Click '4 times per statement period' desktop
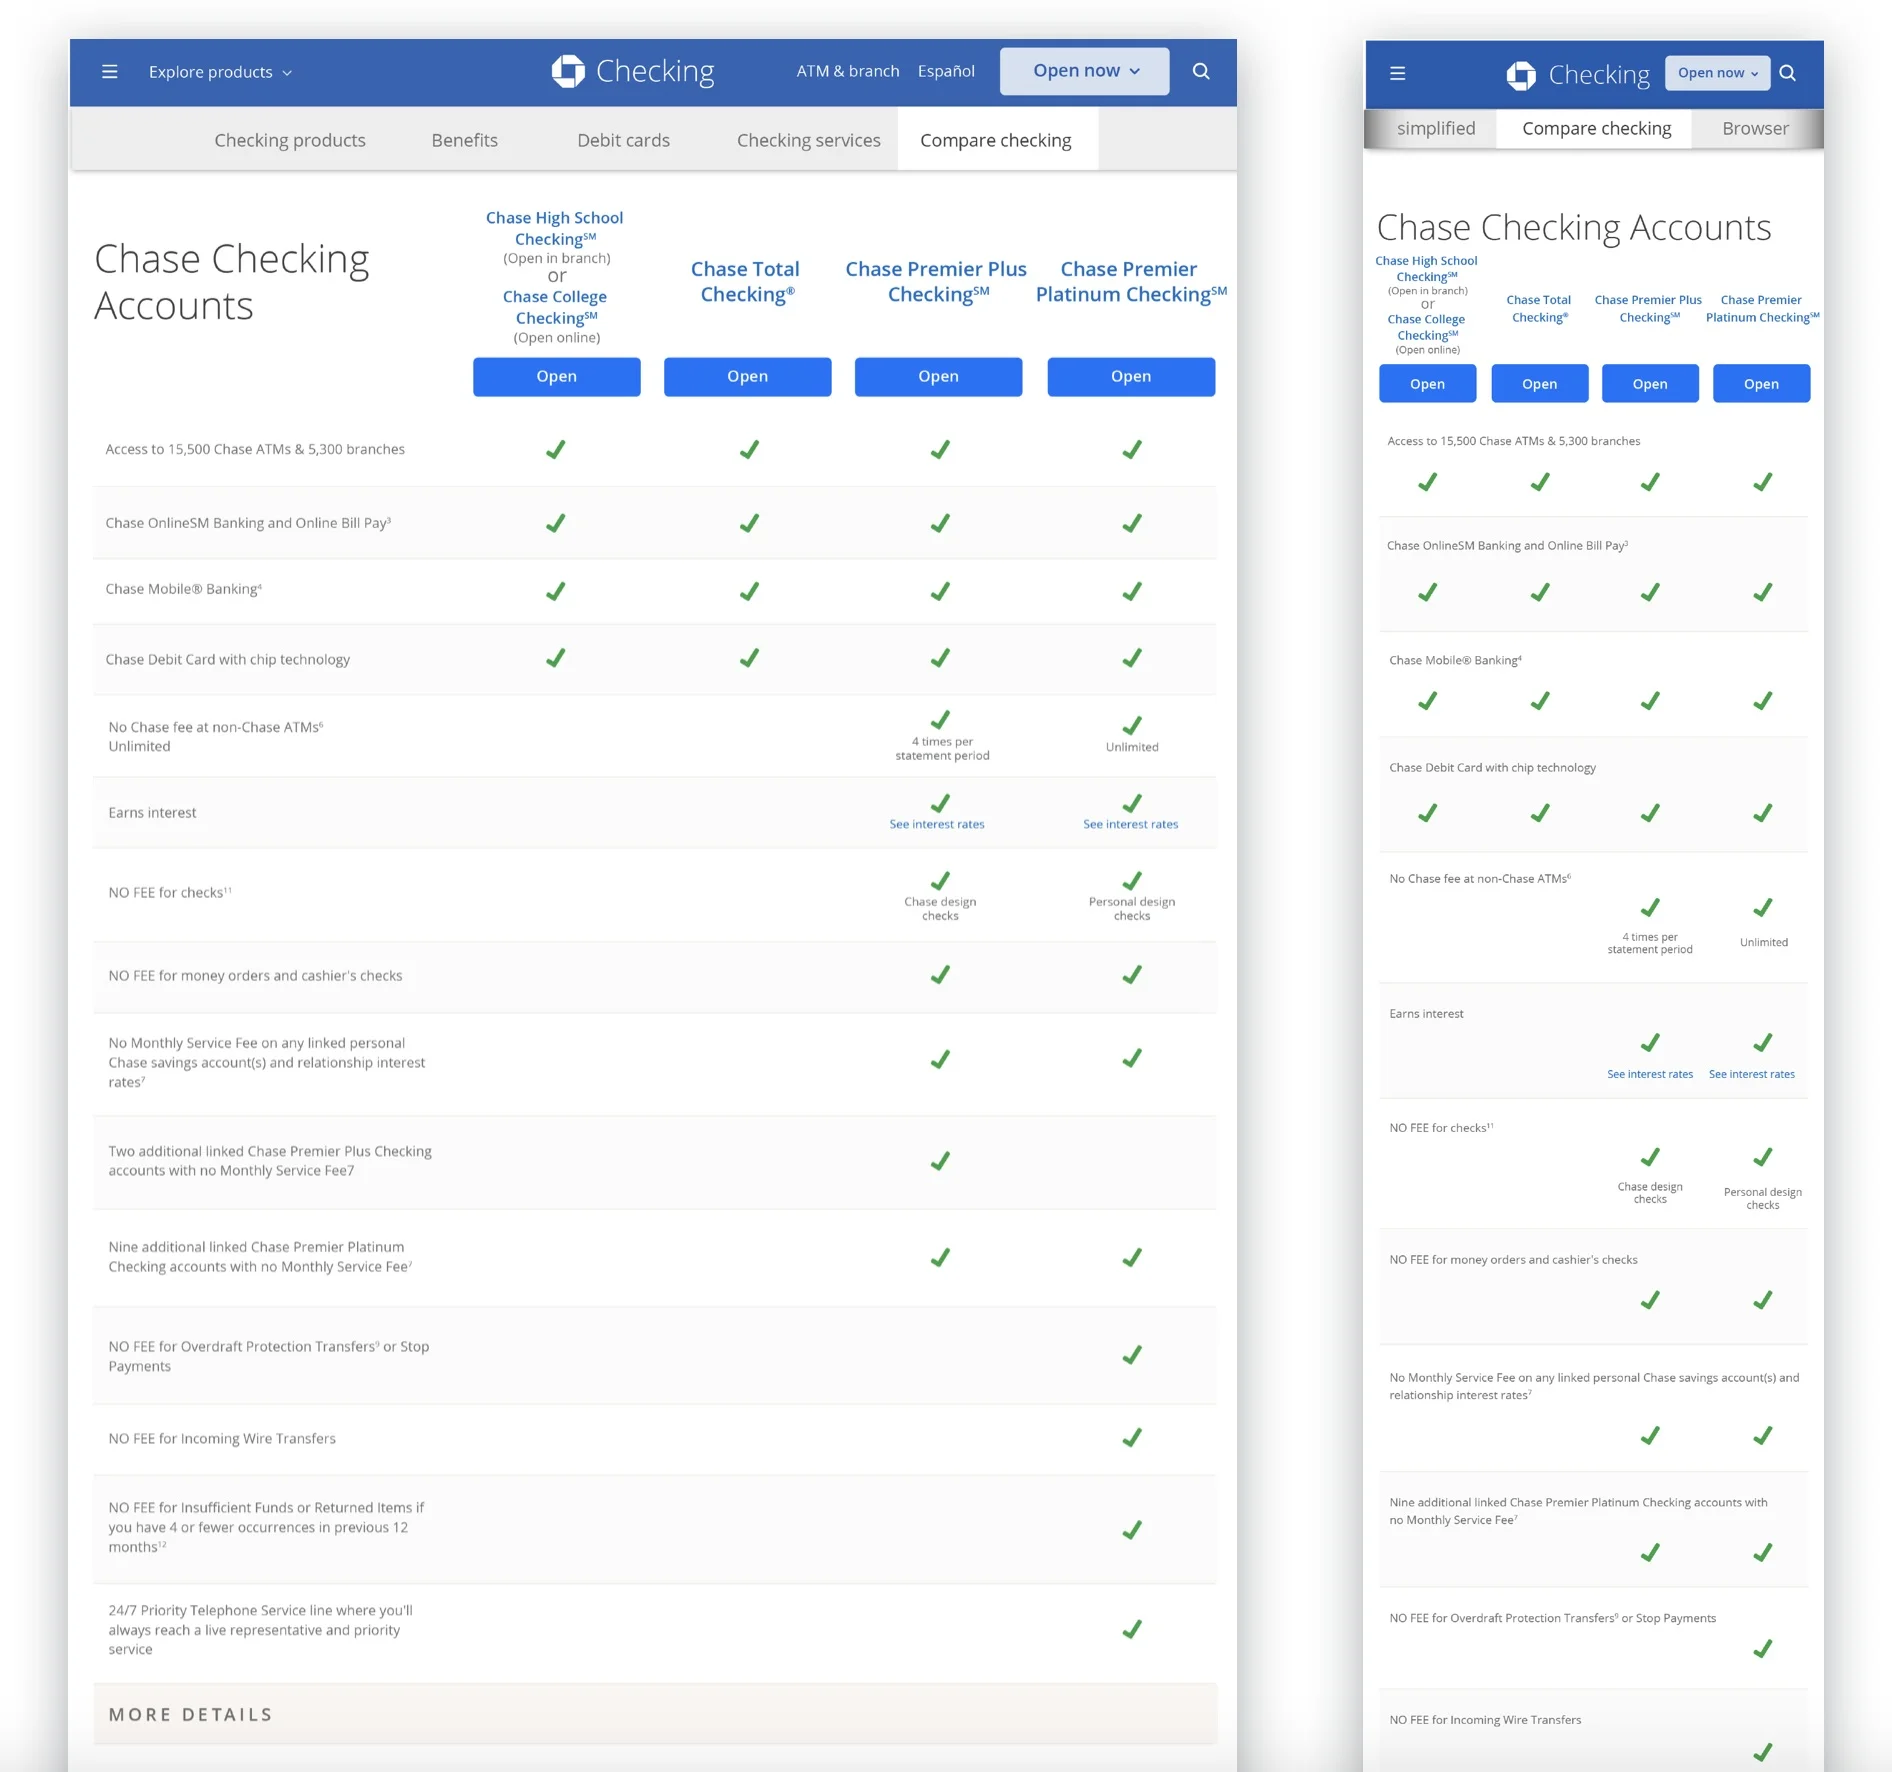This screenshot has width=1892, height=1772. coord(942,748)
